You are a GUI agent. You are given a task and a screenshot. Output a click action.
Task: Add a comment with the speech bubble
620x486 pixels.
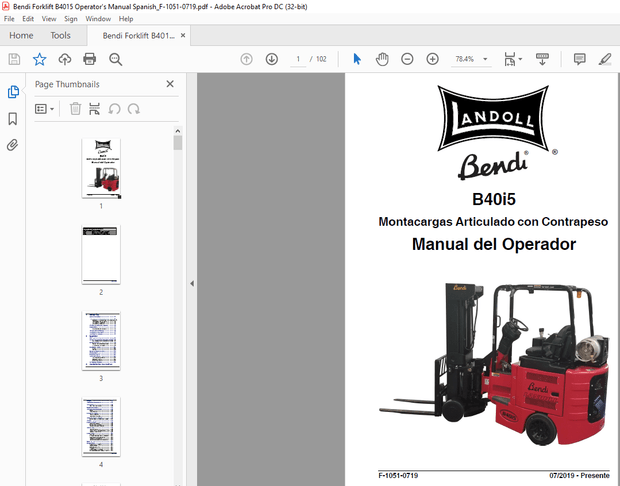tap(579, 59)
